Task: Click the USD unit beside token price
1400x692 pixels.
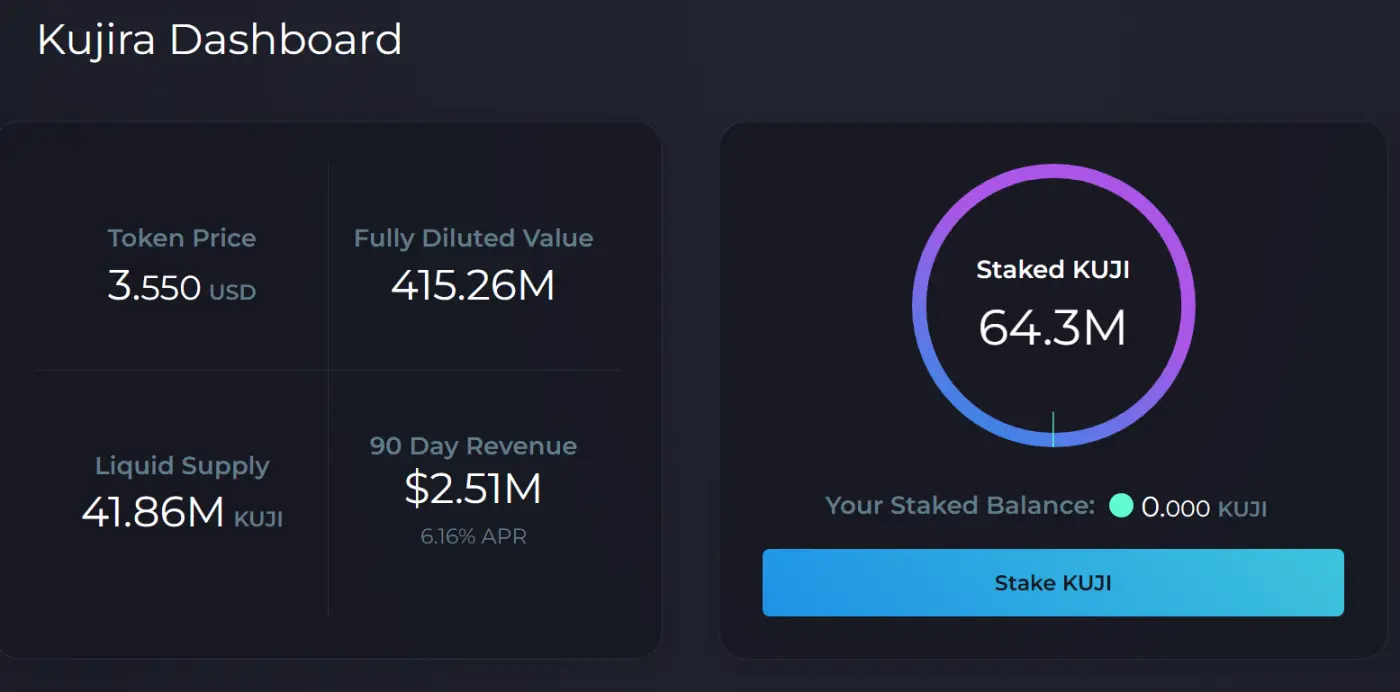Action: pyautogui.click(x=232, y=293)
